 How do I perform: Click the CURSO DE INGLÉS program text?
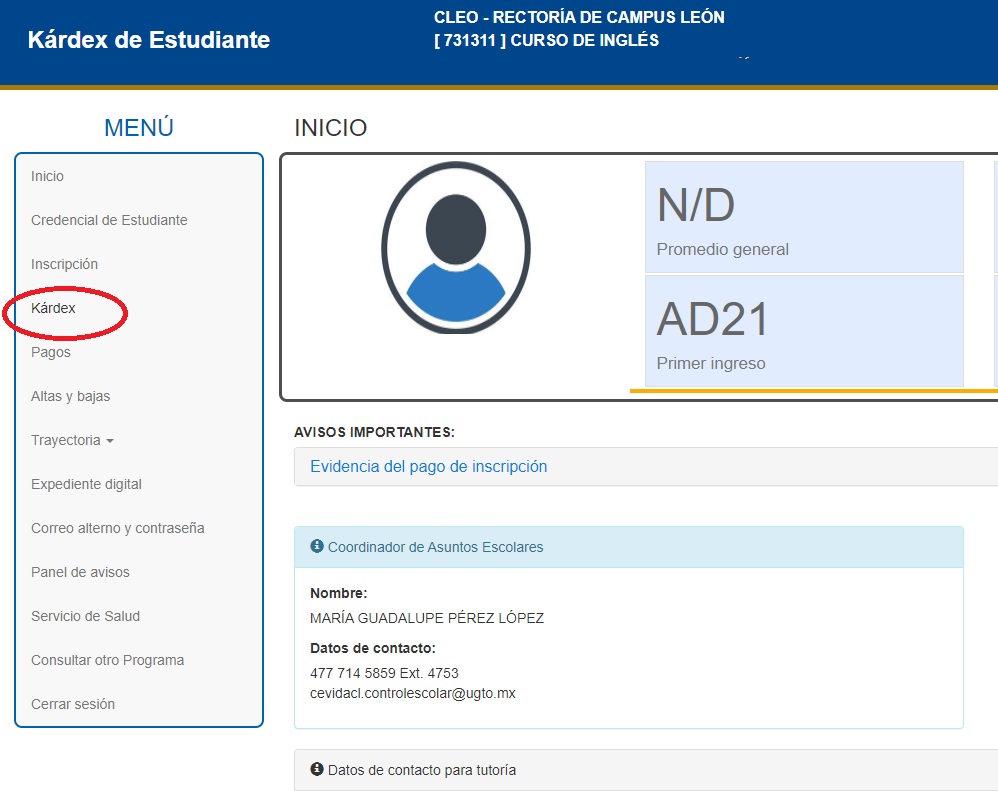tap(584, 40)
